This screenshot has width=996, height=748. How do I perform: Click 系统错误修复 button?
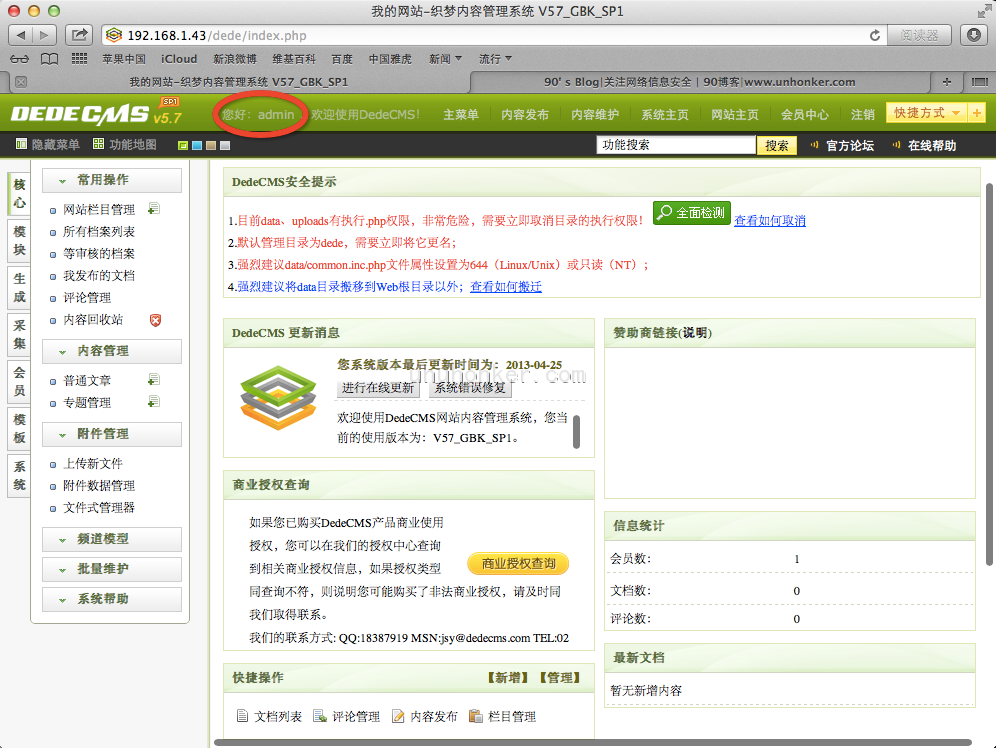470,388
